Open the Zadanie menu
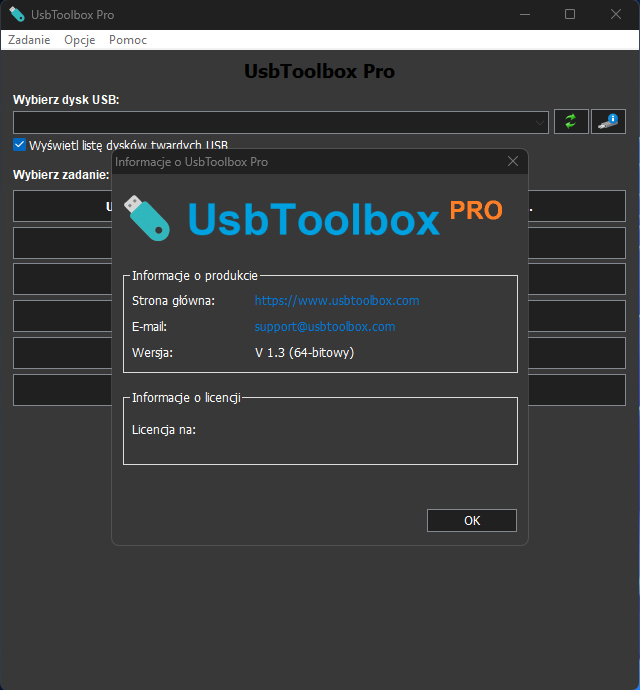 click(29, 40)
